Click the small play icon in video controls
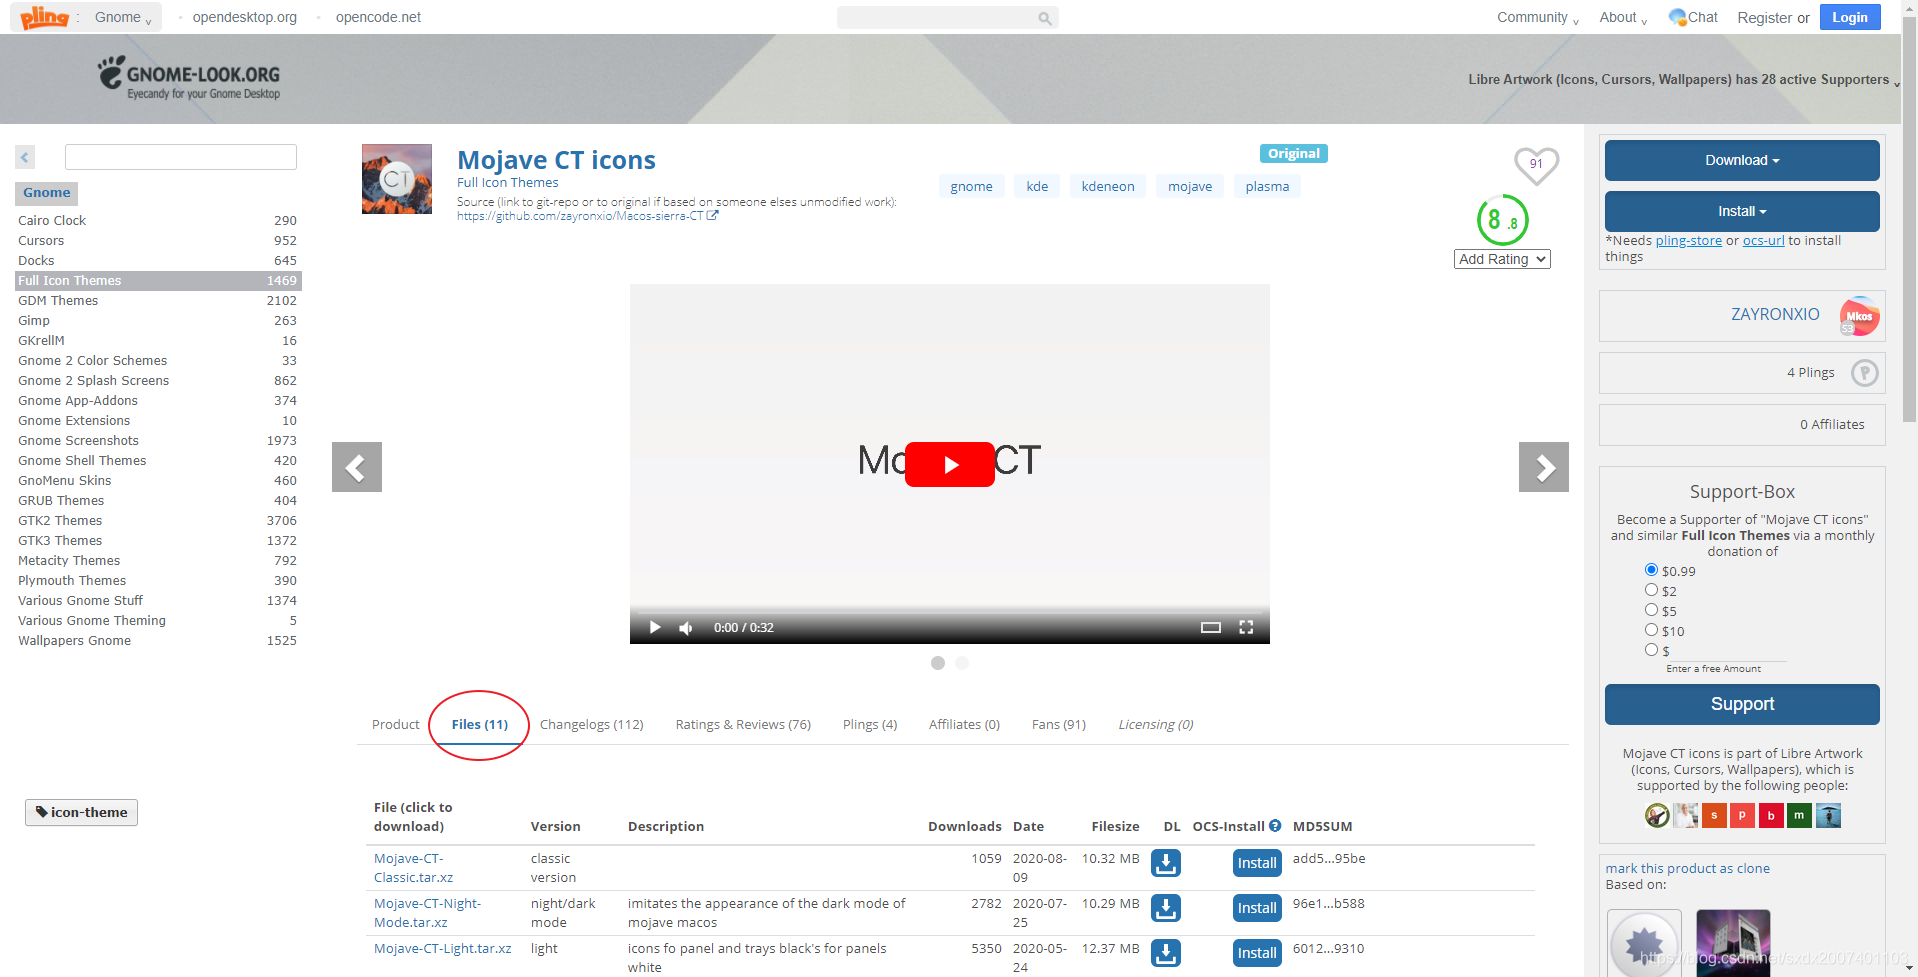 coord(655,627)
